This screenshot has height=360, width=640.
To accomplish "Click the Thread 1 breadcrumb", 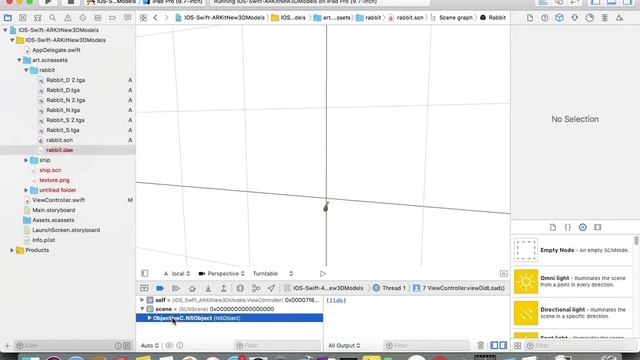I will point(389,288).
